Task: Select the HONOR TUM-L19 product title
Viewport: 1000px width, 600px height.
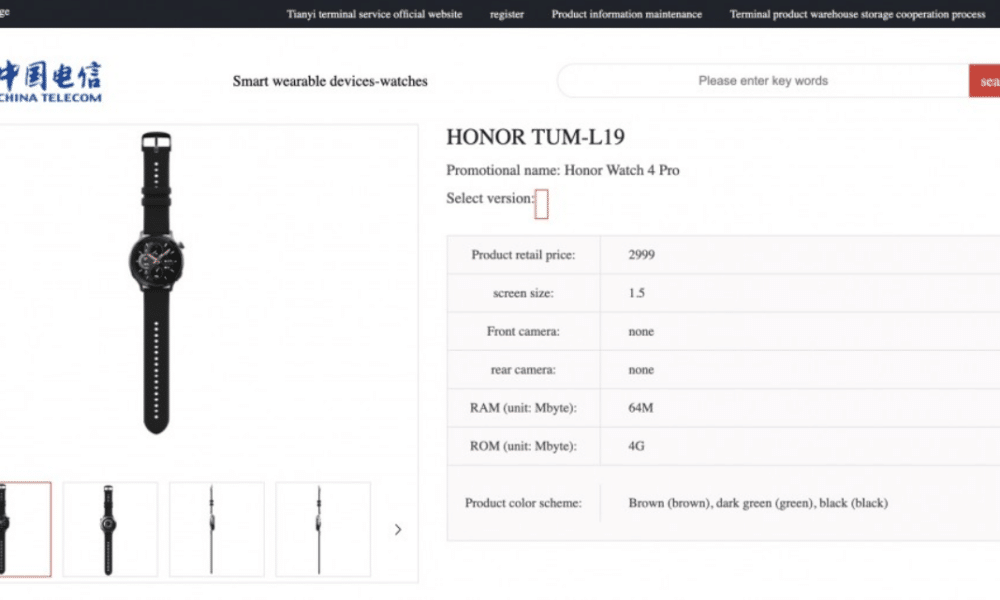Action: pyautogui.click(x=535, y=136)
